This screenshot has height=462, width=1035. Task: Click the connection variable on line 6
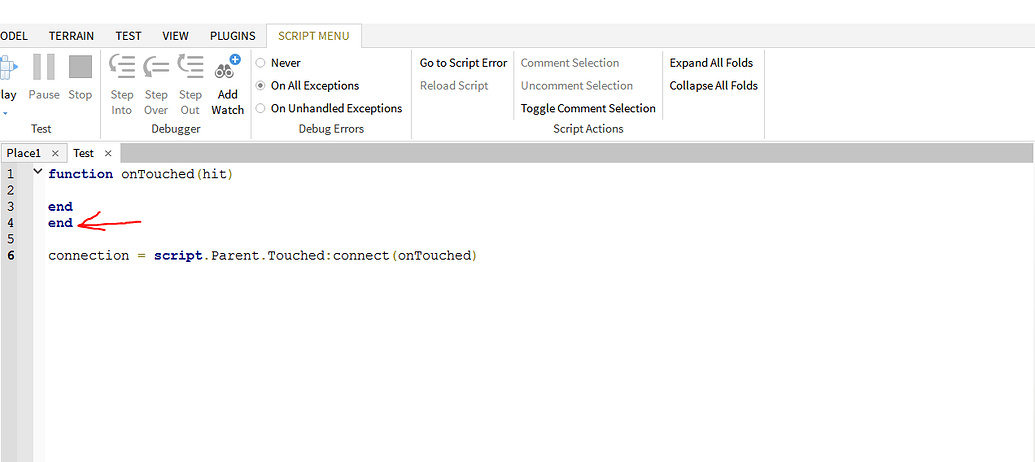click(x=88, y=255)
